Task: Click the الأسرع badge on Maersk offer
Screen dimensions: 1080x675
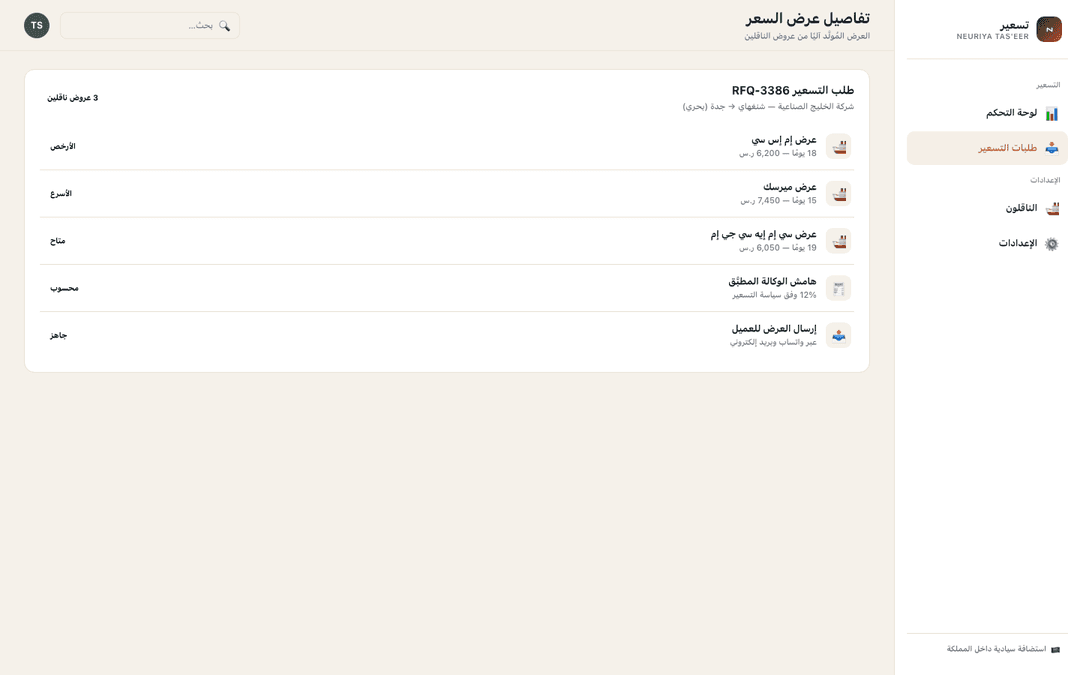Action: pyautogui.click(x=61, y=194)
